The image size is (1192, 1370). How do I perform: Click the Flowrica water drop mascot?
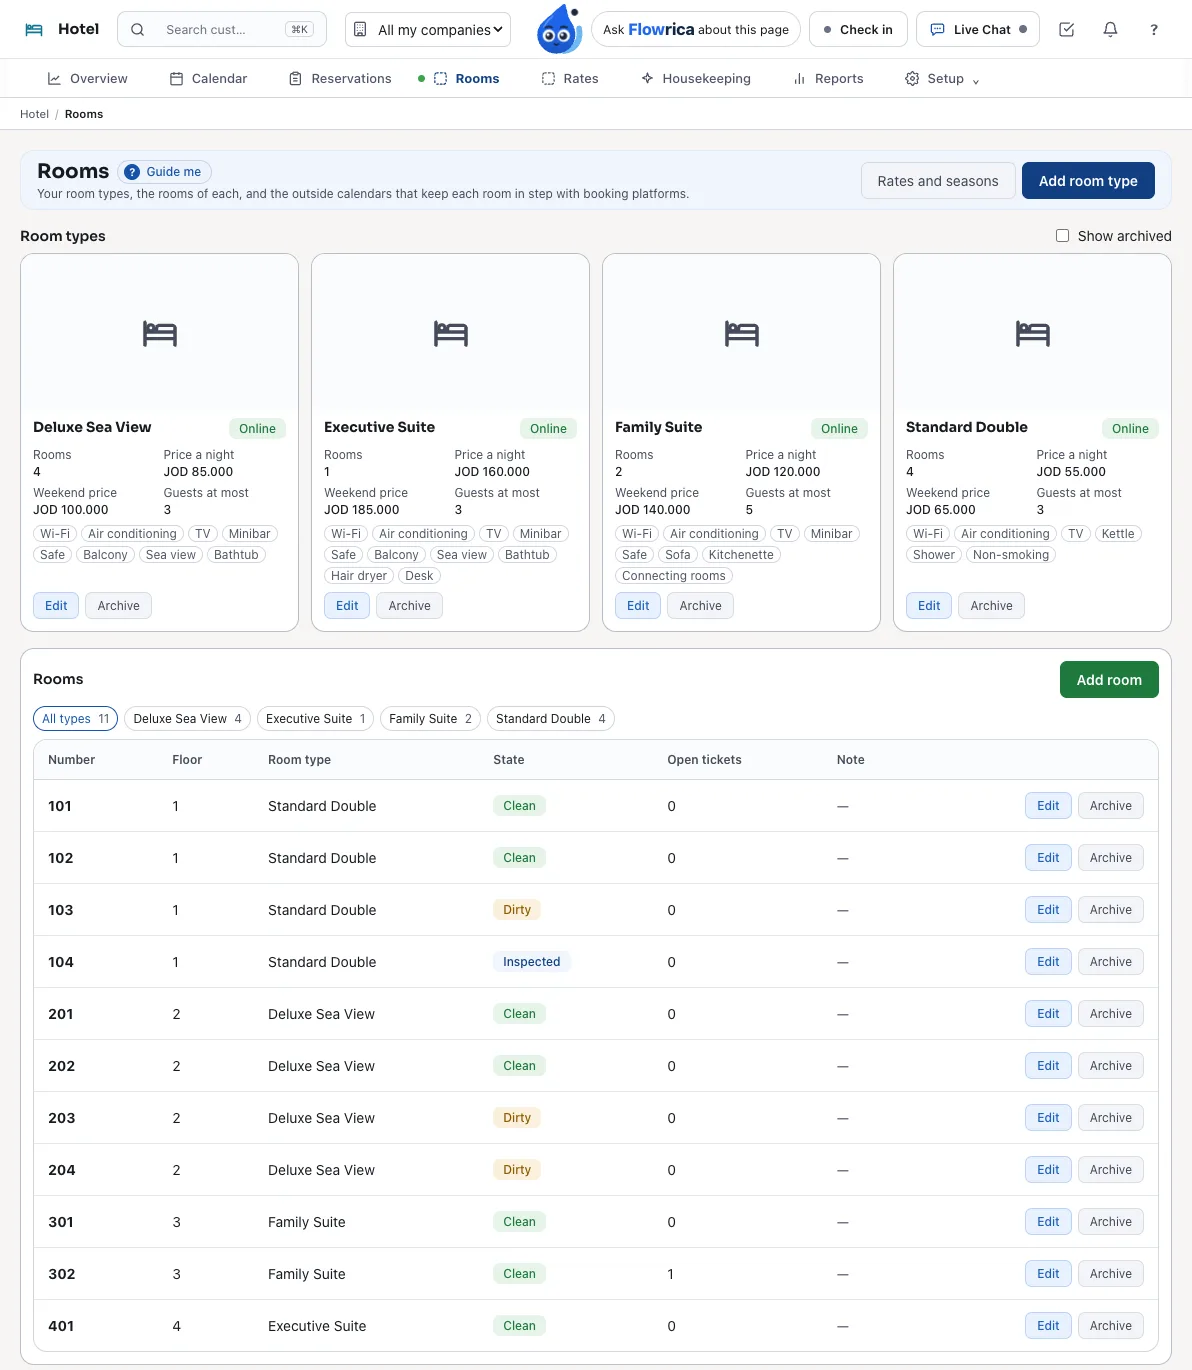(559, 29)
